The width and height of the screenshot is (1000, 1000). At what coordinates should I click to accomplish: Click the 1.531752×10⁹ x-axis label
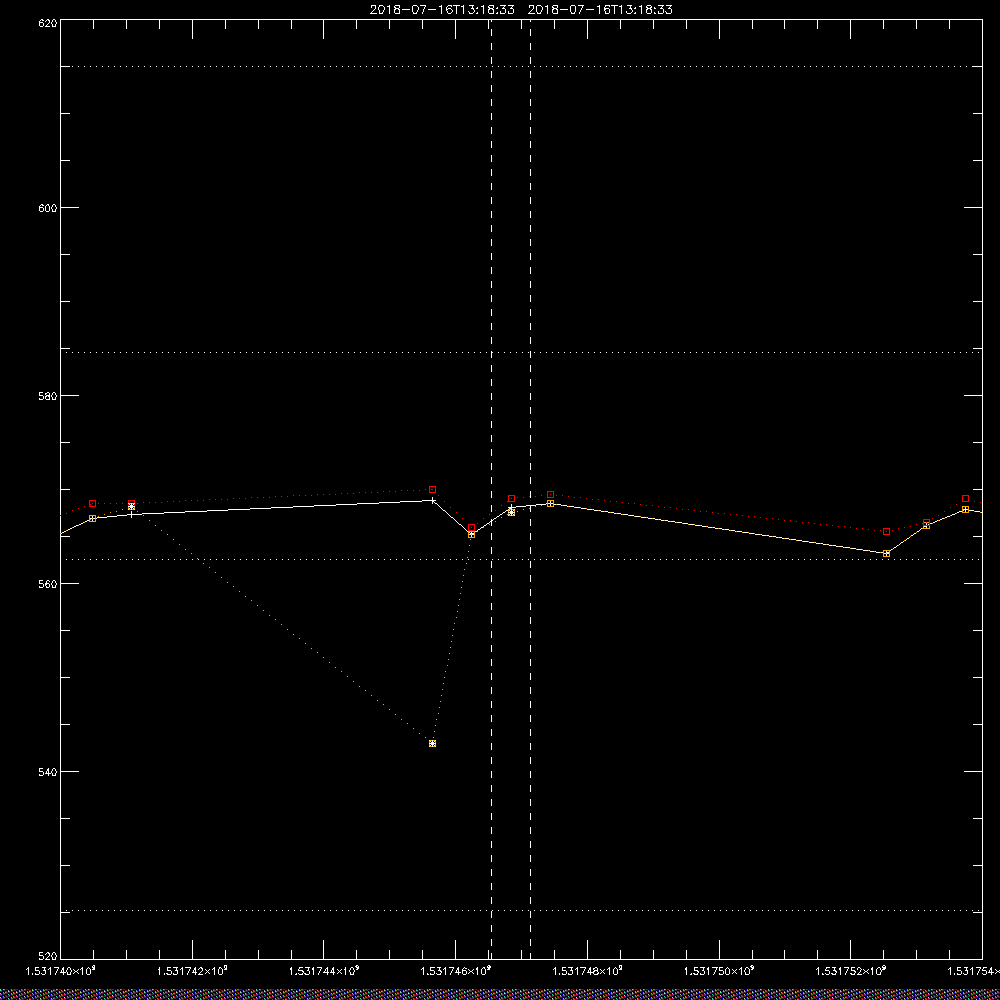[x=851, y=971]
